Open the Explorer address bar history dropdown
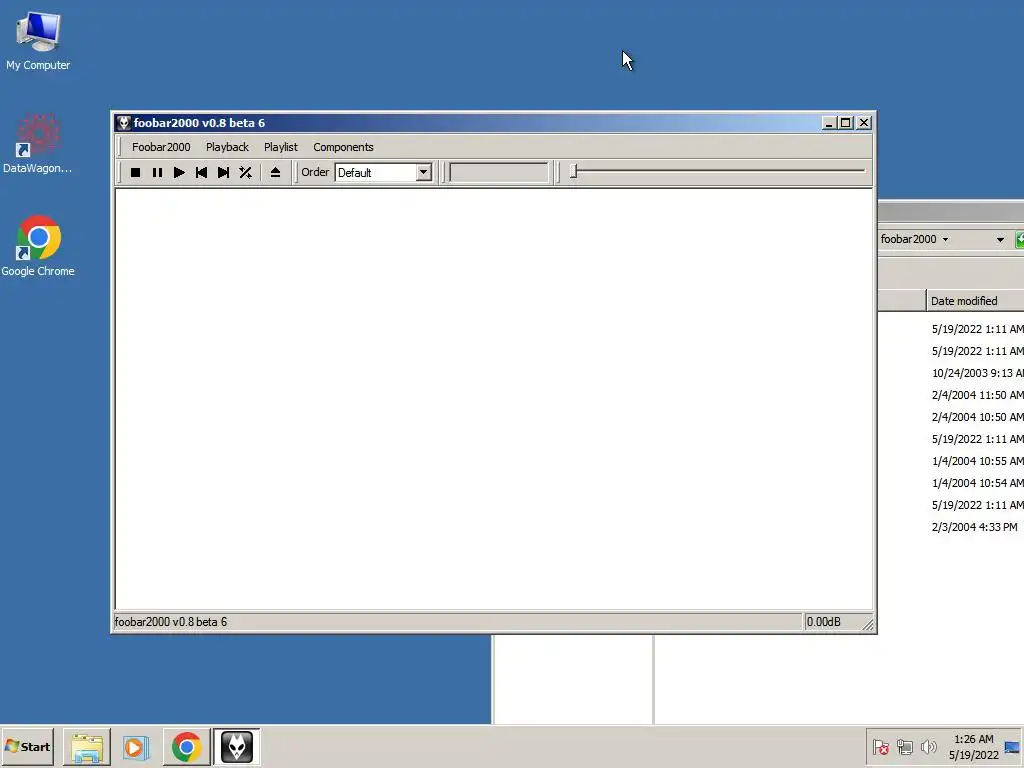The width and height of the screenshot is (1024, 768). click(1000, 240)
